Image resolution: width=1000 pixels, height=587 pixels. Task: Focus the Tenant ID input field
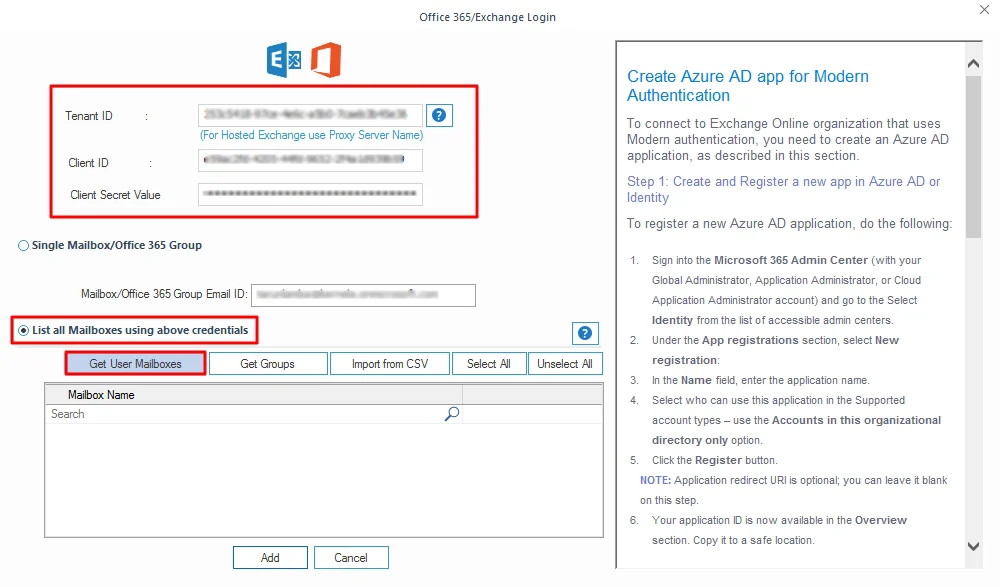point(310,115)
